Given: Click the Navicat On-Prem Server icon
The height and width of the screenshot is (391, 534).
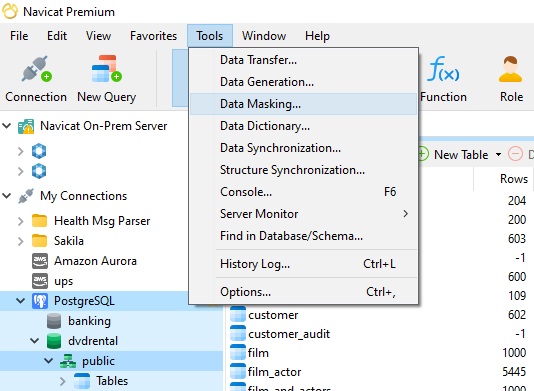Looking at the screenshot, I should coord(26,126).
